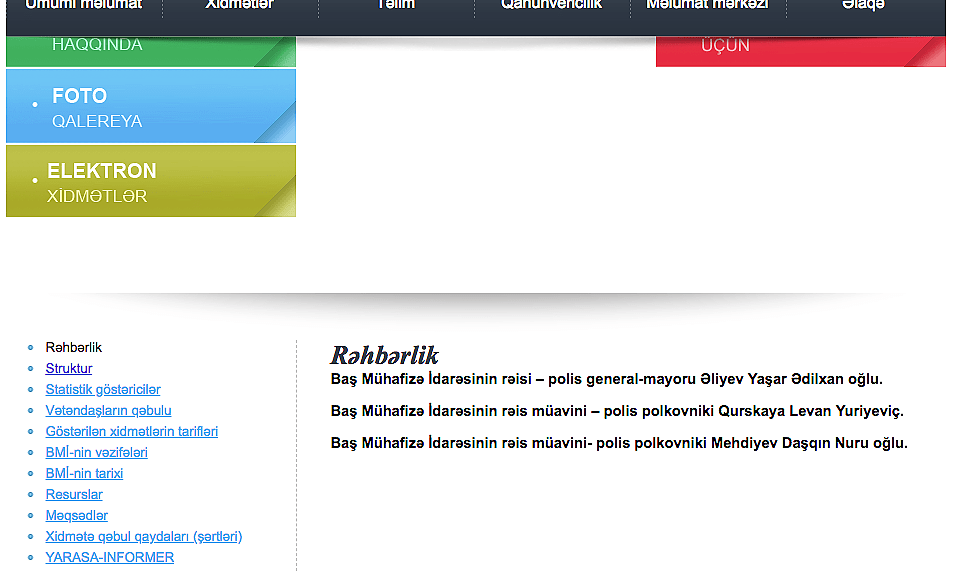Viewport: 967px width, 580px height.
Task: Select Təlim in the top navigation
Action: coord(396,7)
